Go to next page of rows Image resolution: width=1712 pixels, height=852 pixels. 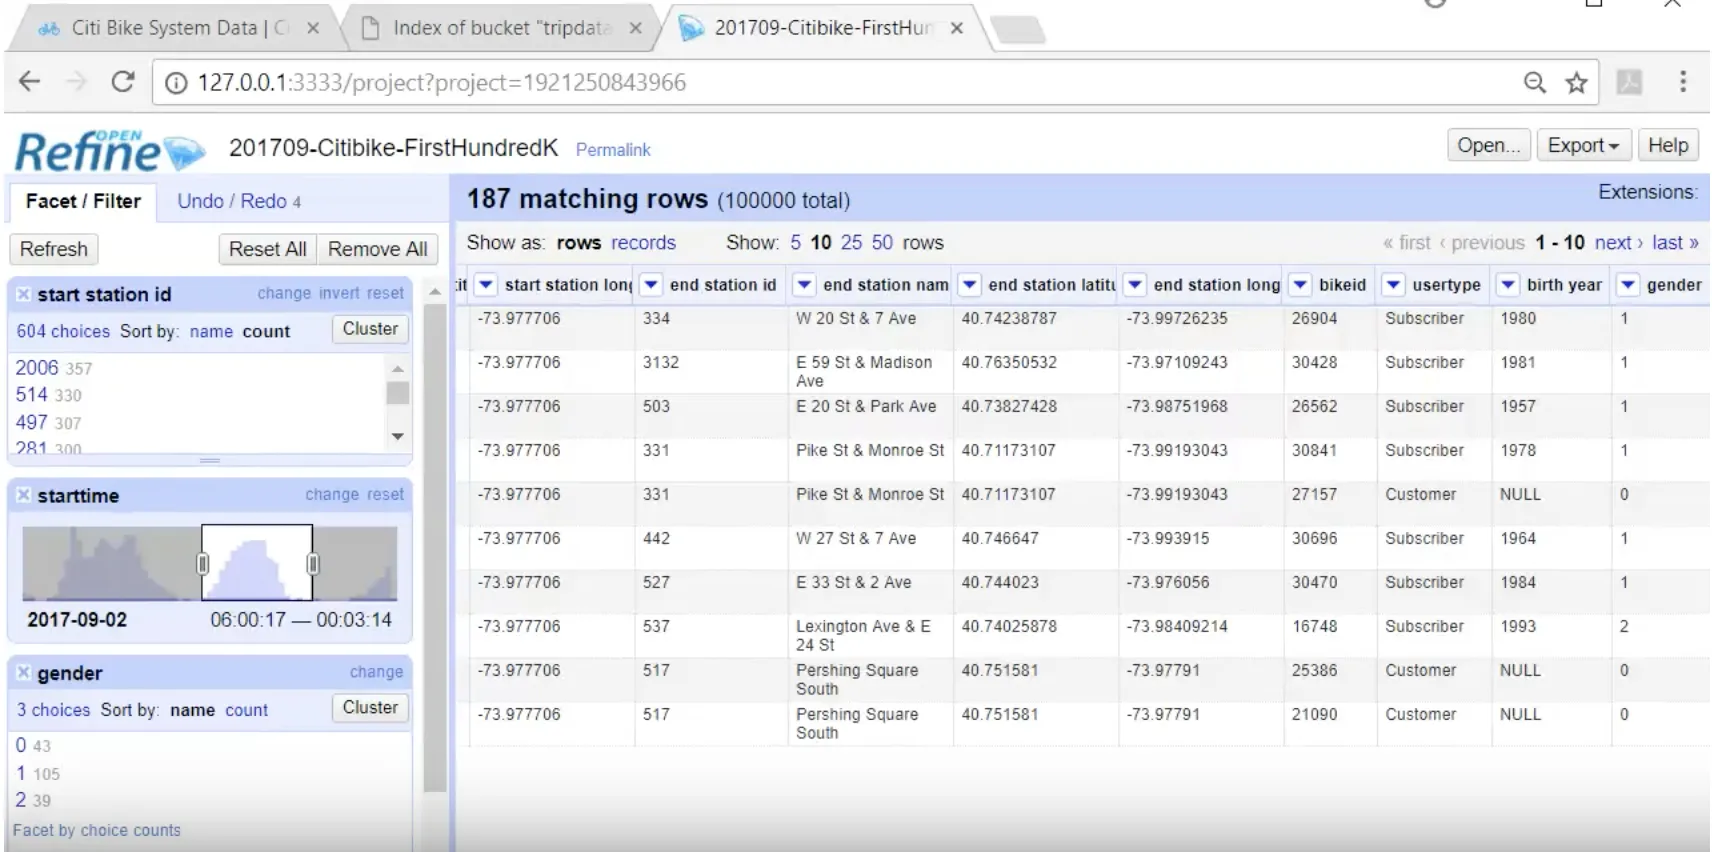tap(1618, 243)
